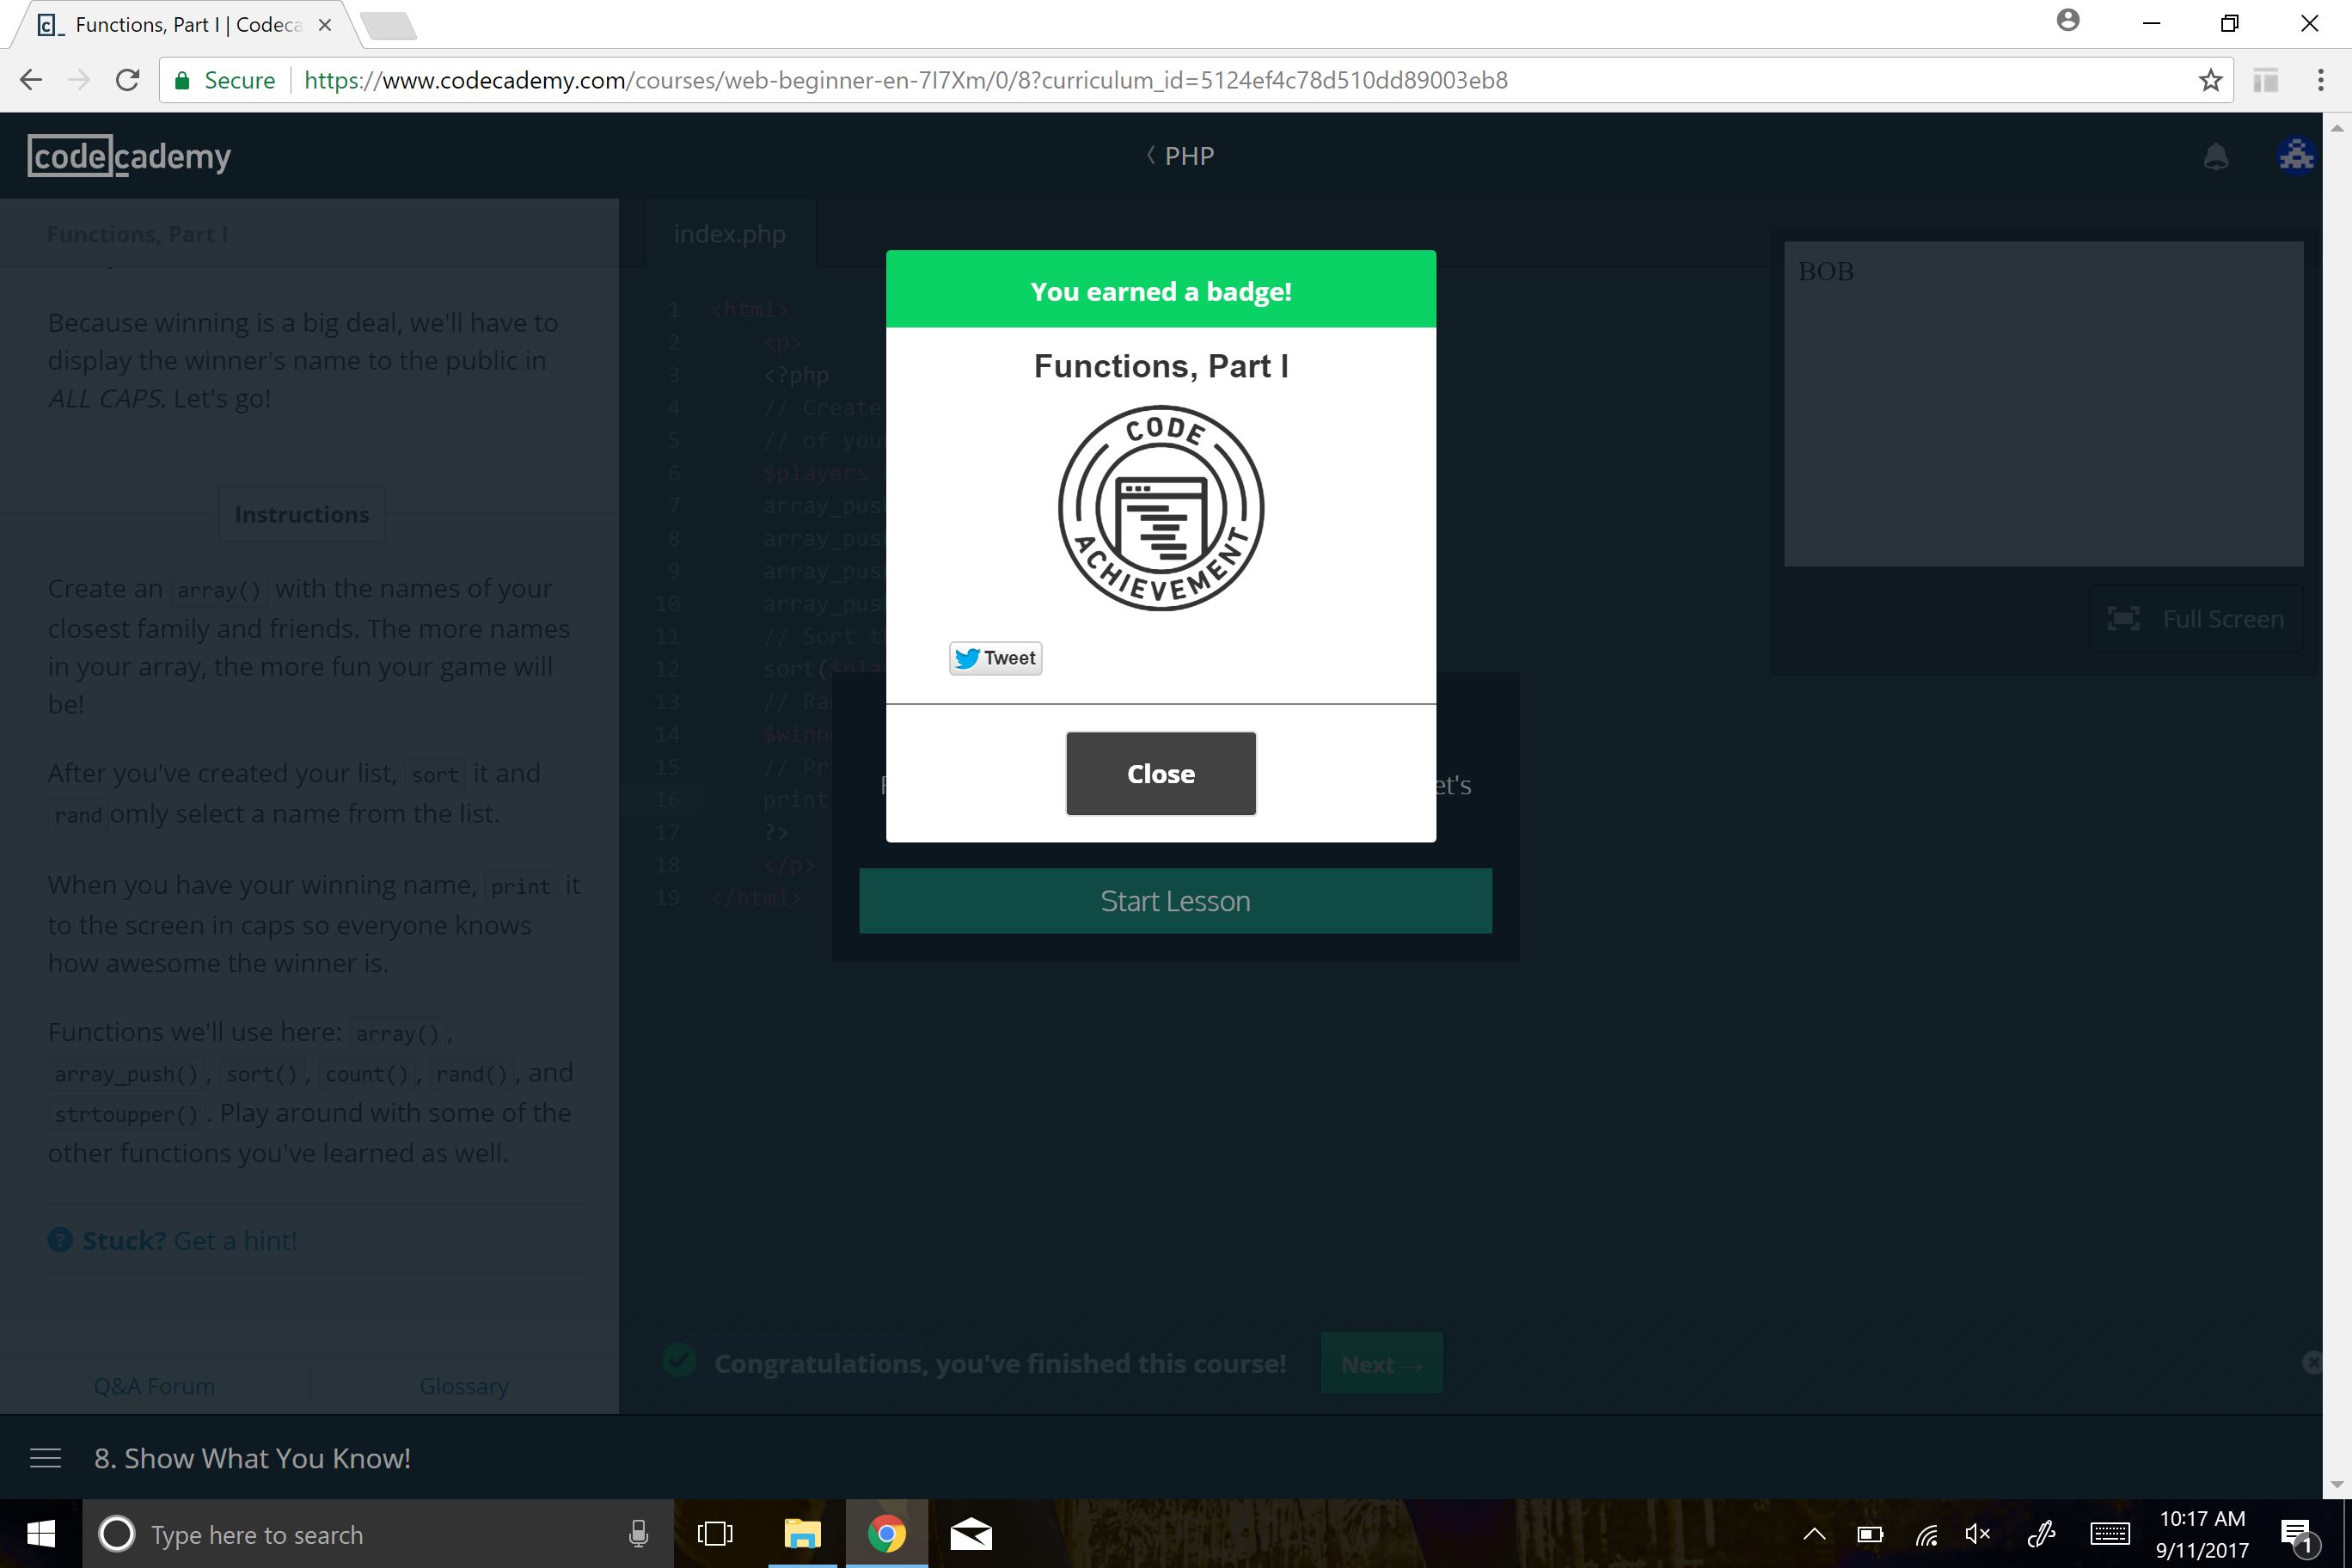Open the Wi-Fi network icon

(x=1926, y=1534)
